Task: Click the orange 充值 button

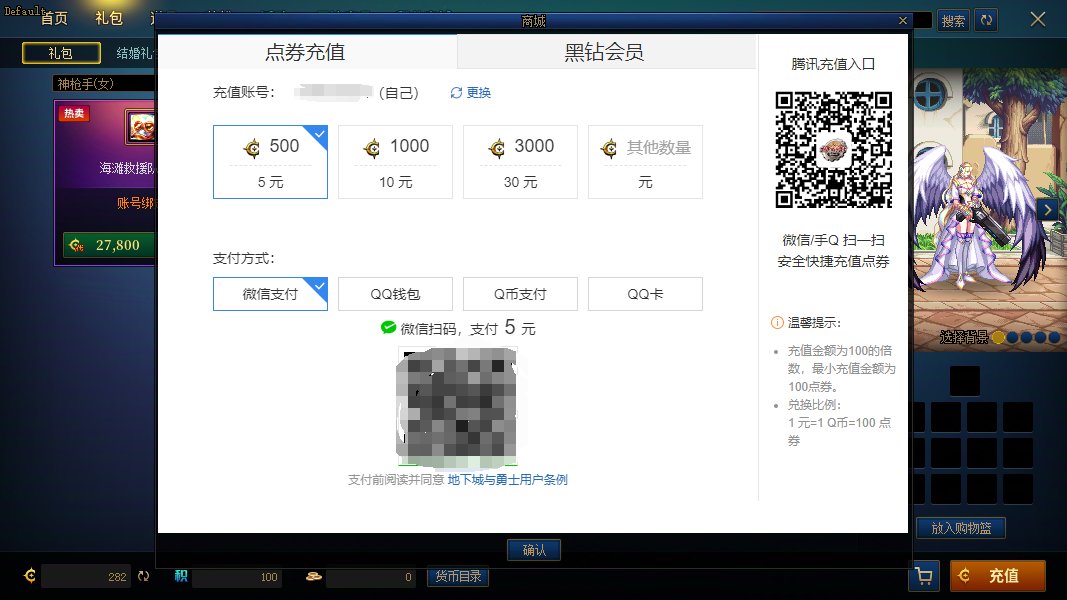Action: point(997,576)
